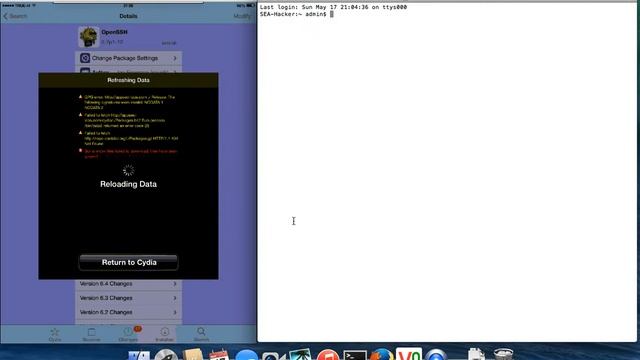Open Terminal icon in the Dock
Screen dimensions: 640x360
click(355, 355)
